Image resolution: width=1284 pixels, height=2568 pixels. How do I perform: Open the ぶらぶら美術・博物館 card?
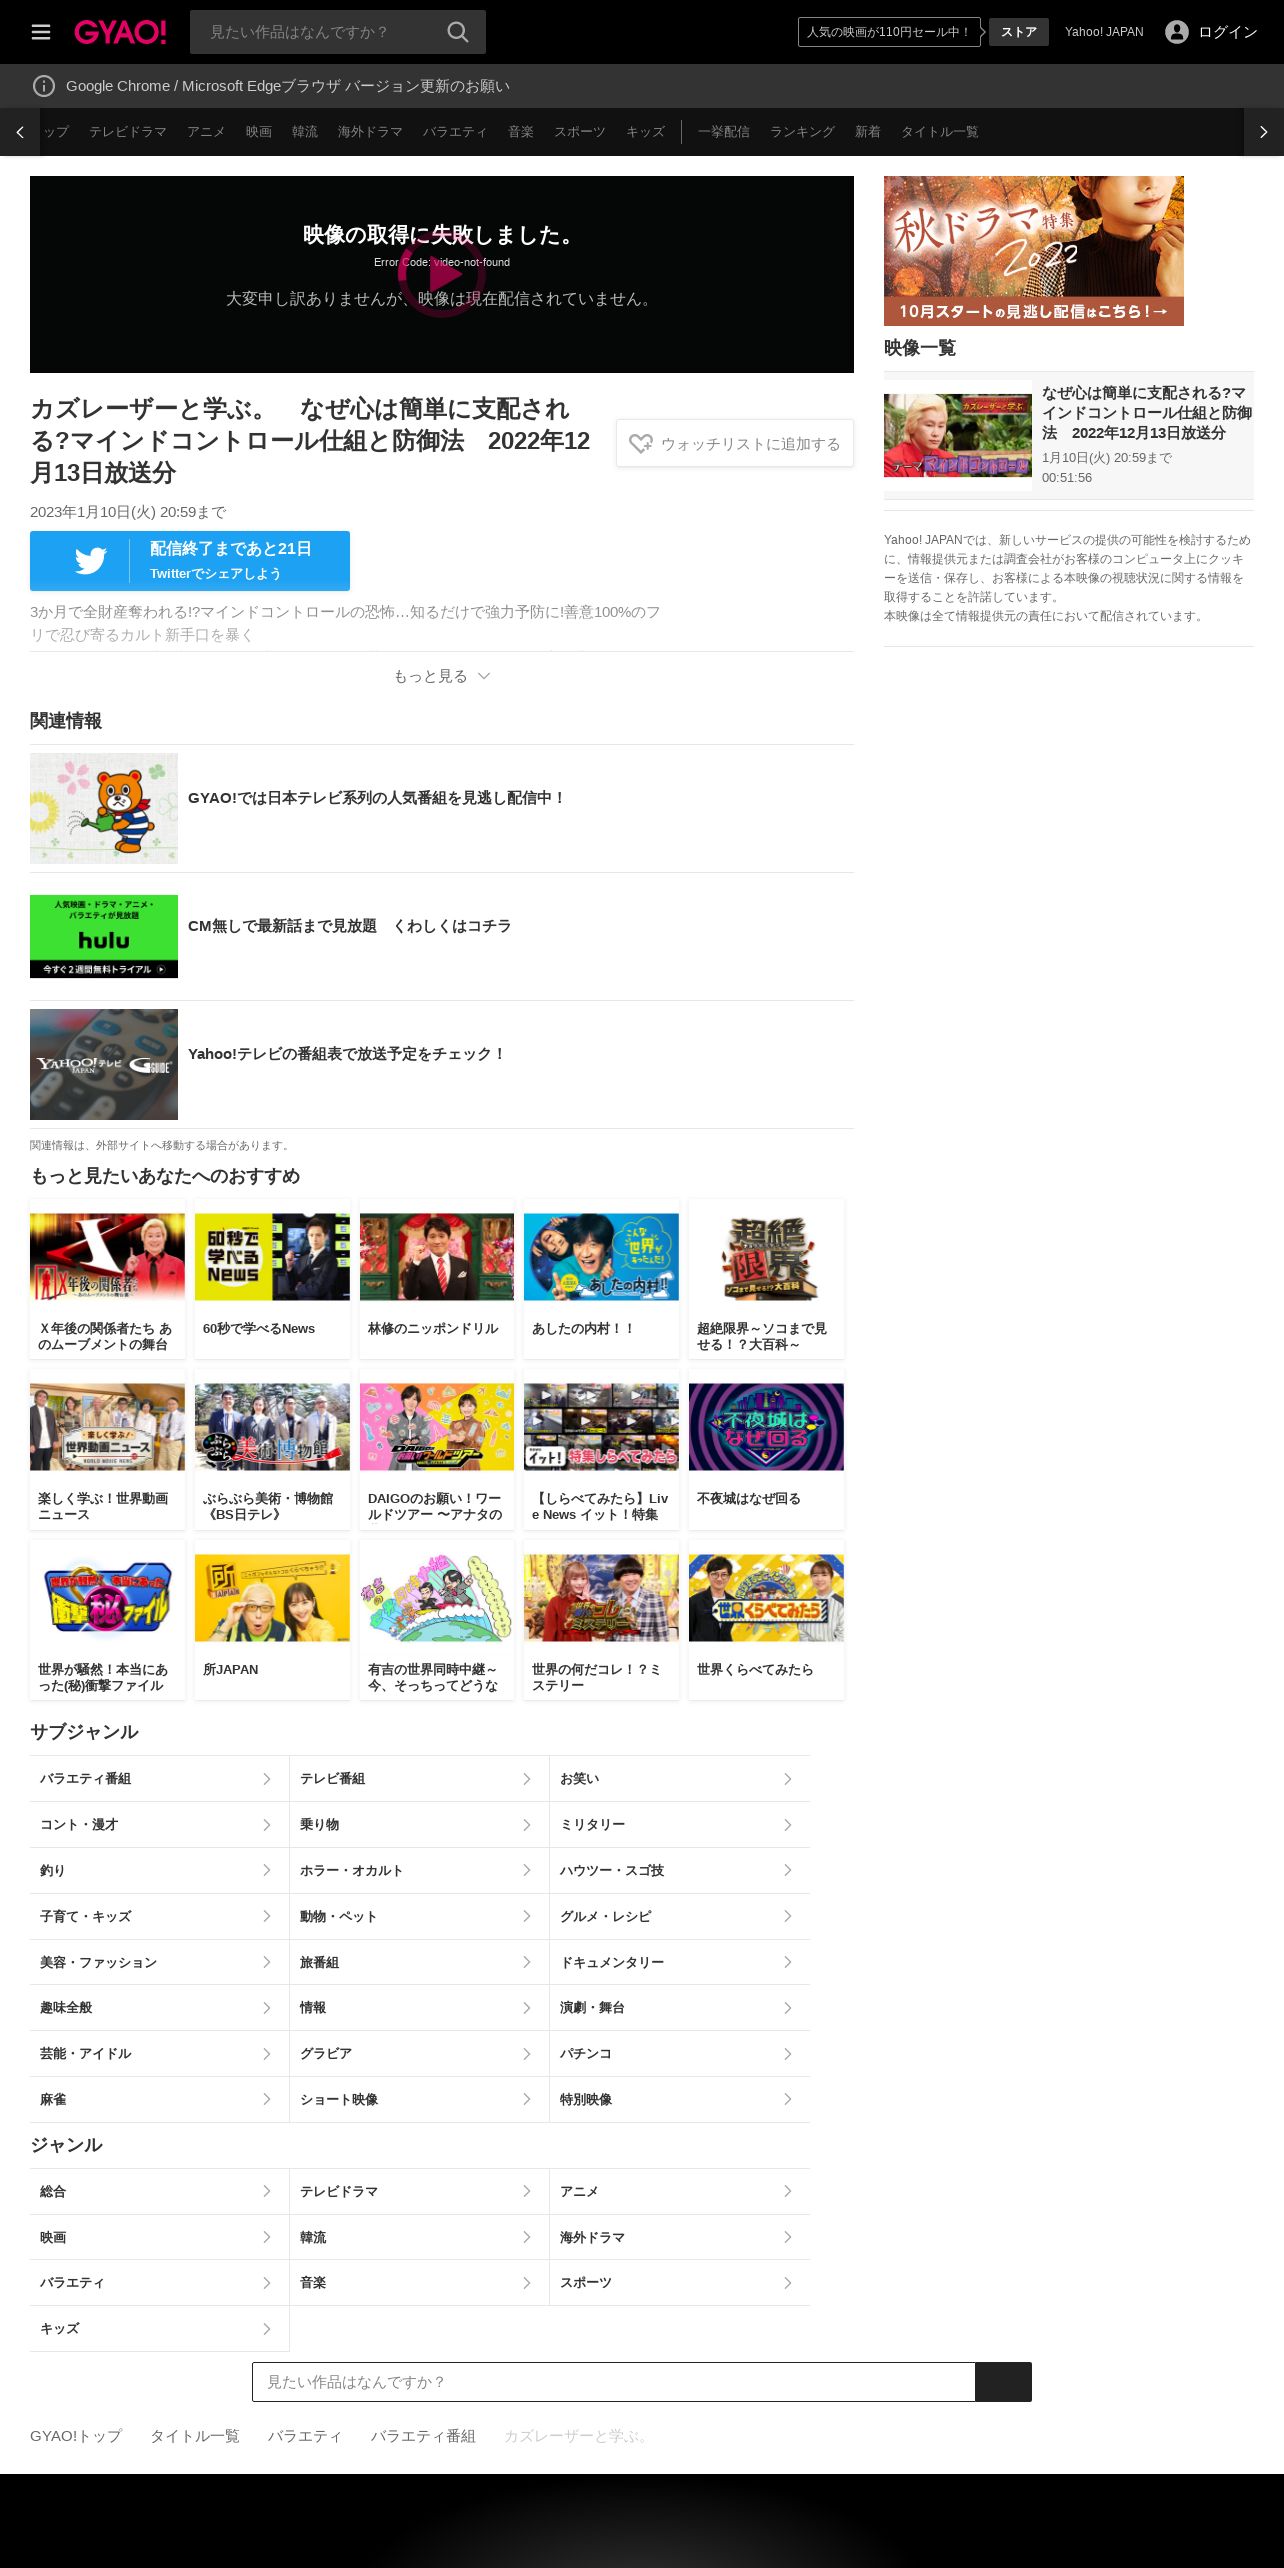pyautogui.click(x=272, y=1450)
